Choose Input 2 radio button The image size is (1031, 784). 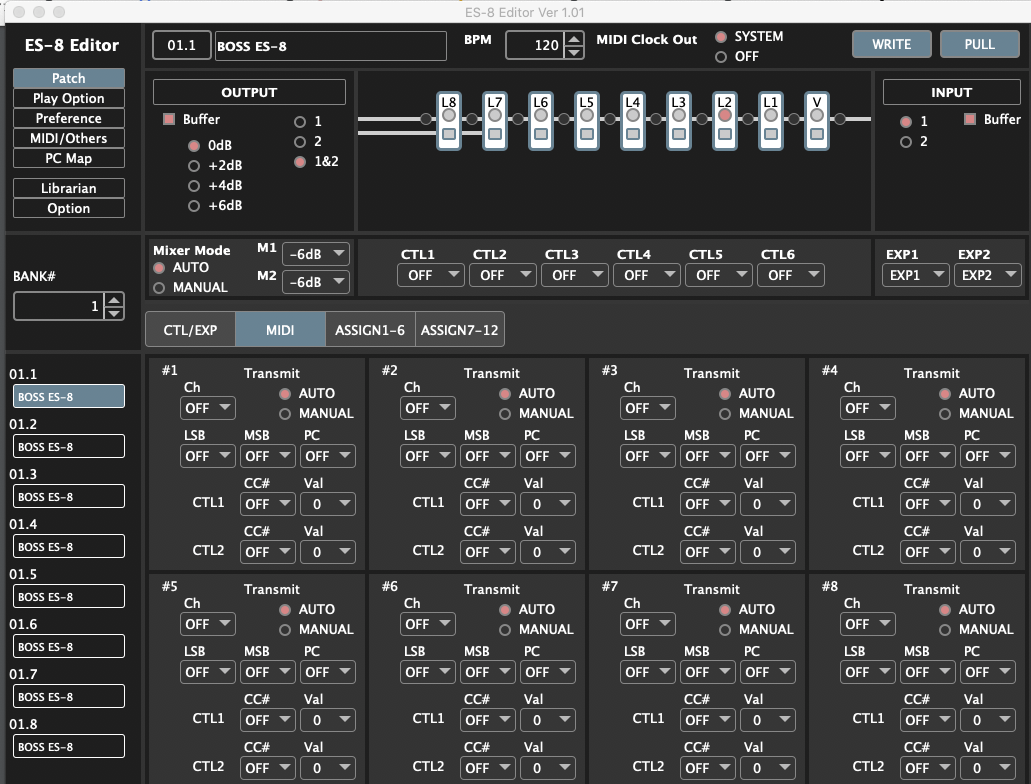coord(906,141)
